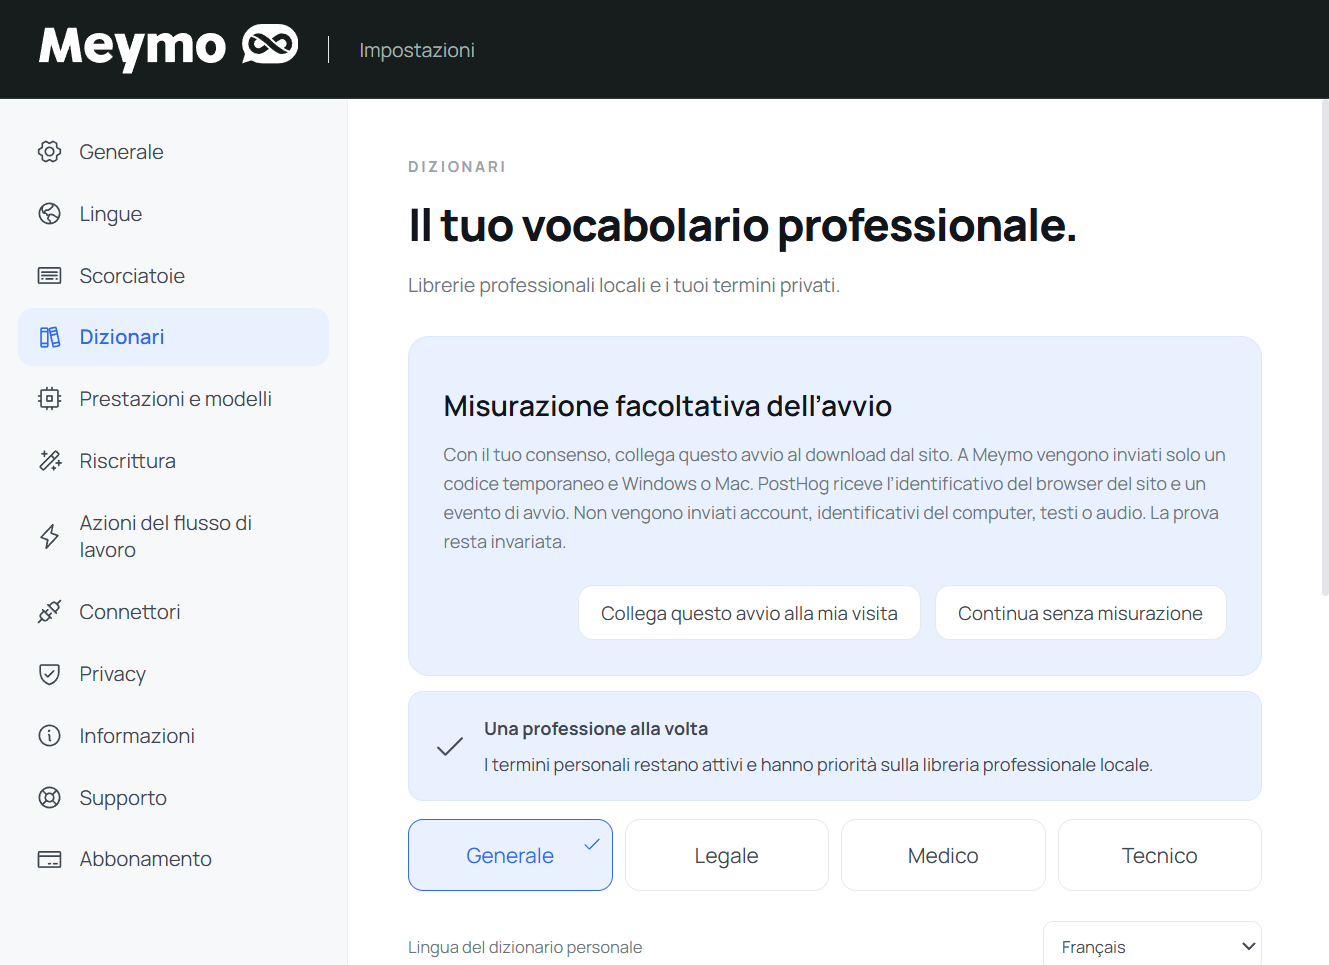This screenshot has width=1329, height=965.
Task: Choose the Legale profession dictionary
Action: (x=727, y=855)
